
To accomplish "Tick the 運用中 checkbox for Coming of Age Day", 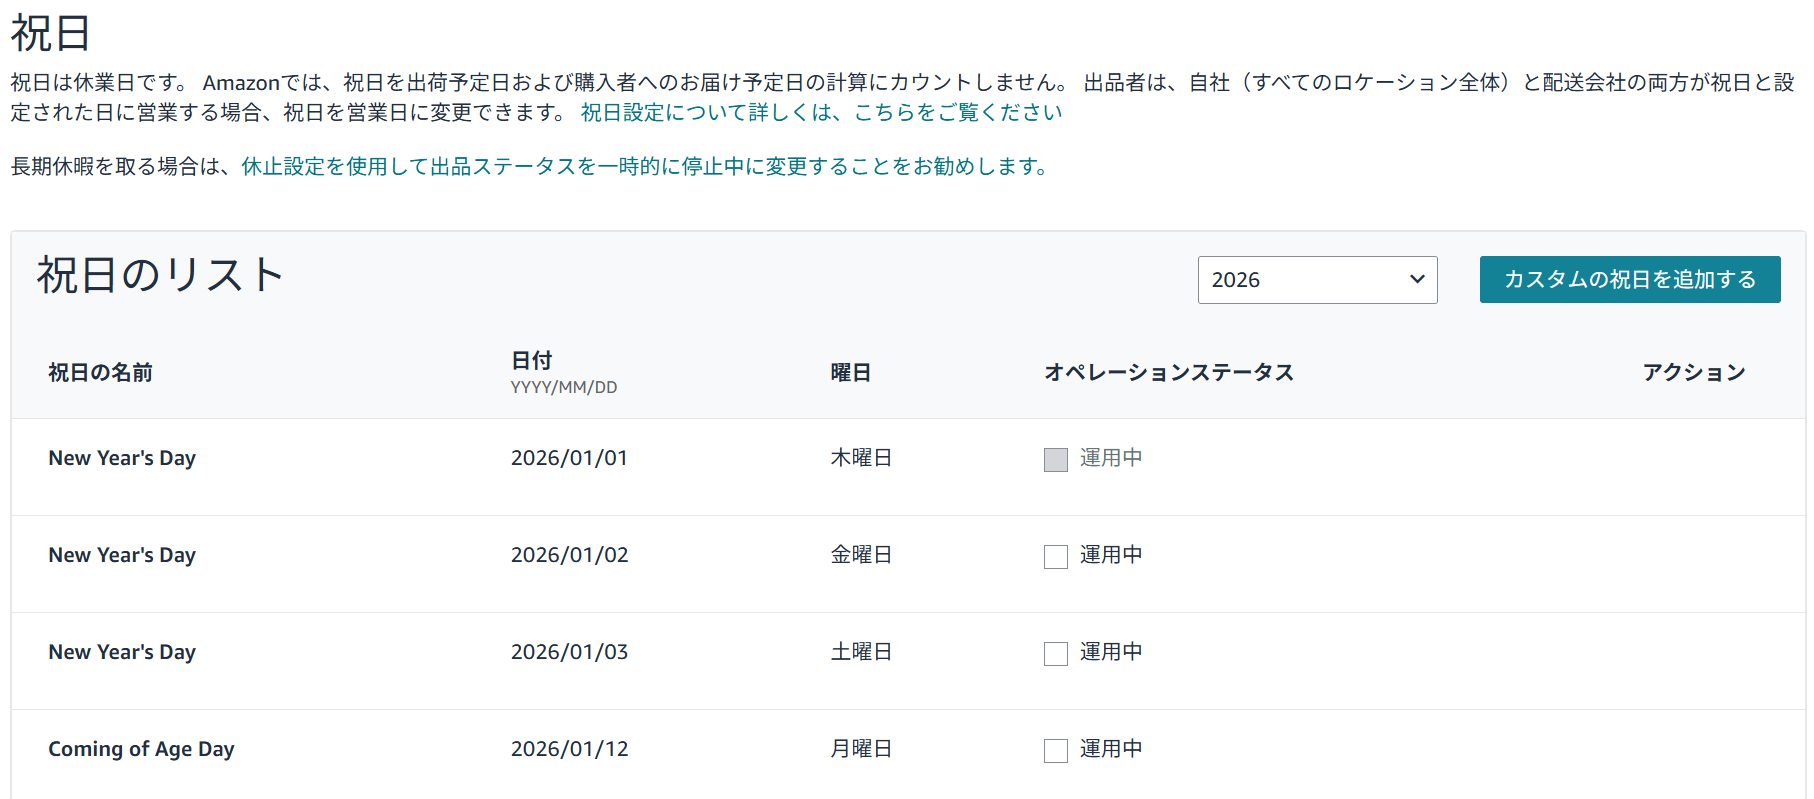I will click(1055, 751).
